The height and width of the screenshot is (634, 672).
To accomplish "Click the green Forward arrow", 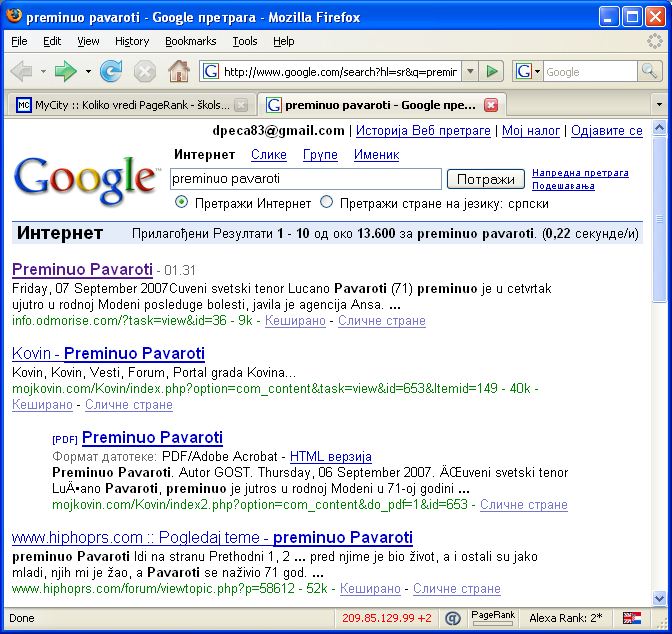I will click(x=66, y=71).
